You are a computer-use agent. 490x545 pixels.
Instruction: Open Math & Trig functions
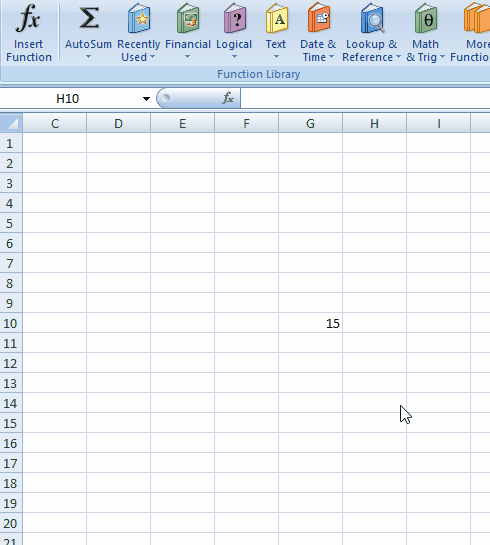tap(425, 33)
